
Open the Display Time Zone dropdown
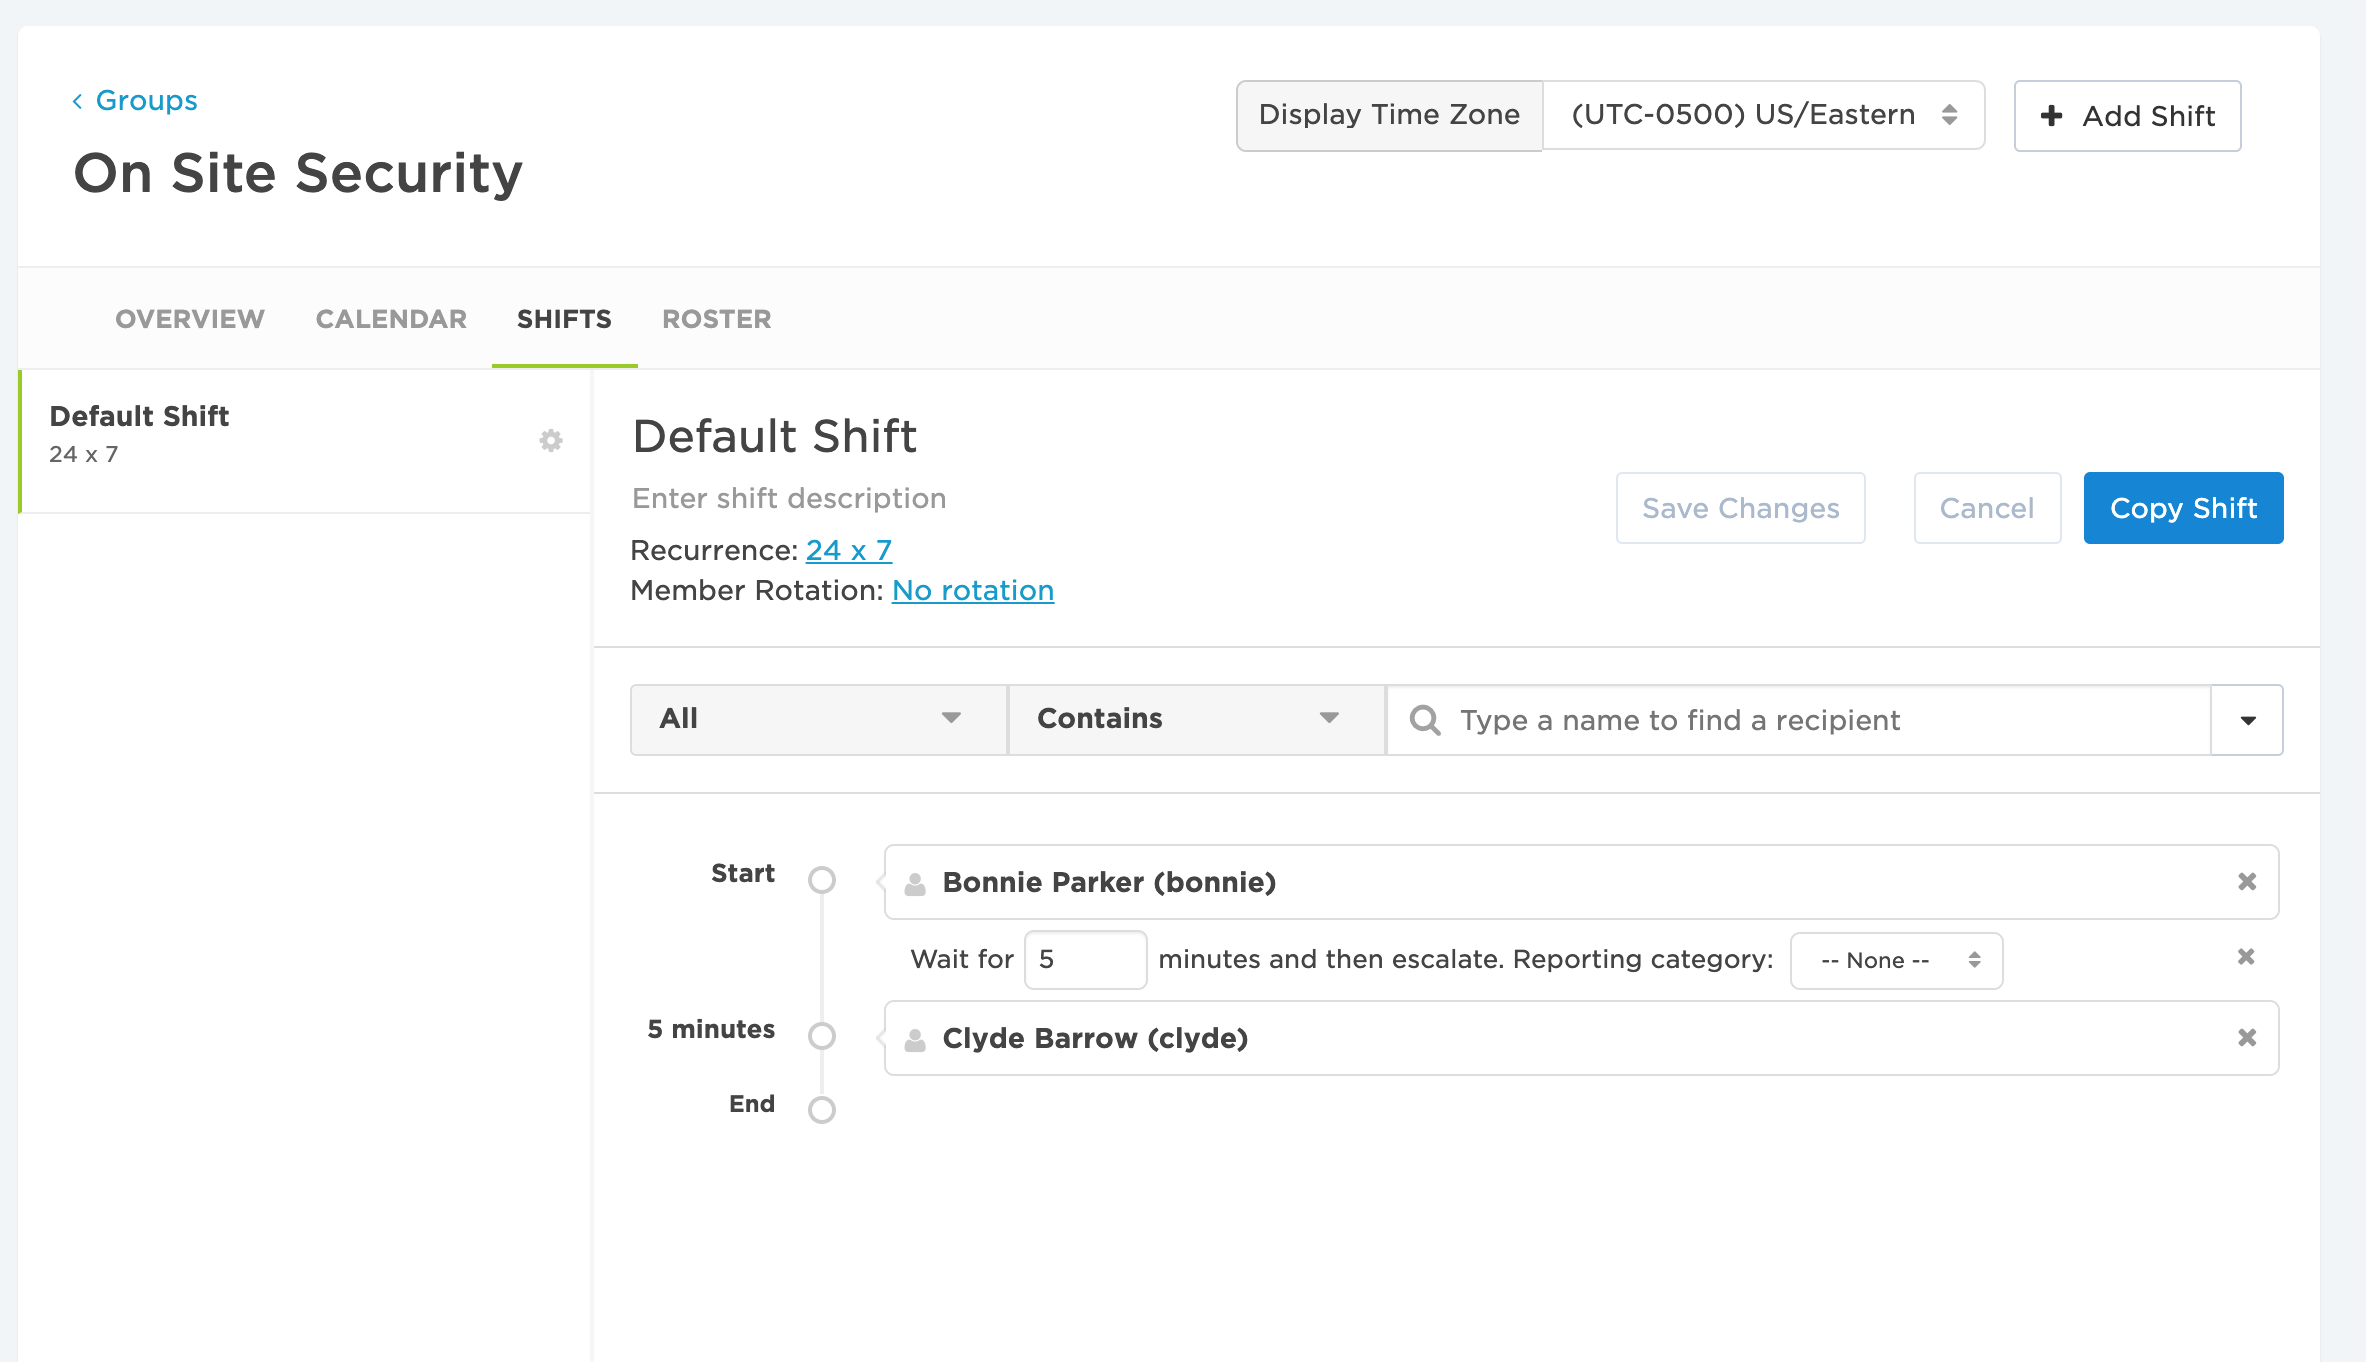point(1762,115)
